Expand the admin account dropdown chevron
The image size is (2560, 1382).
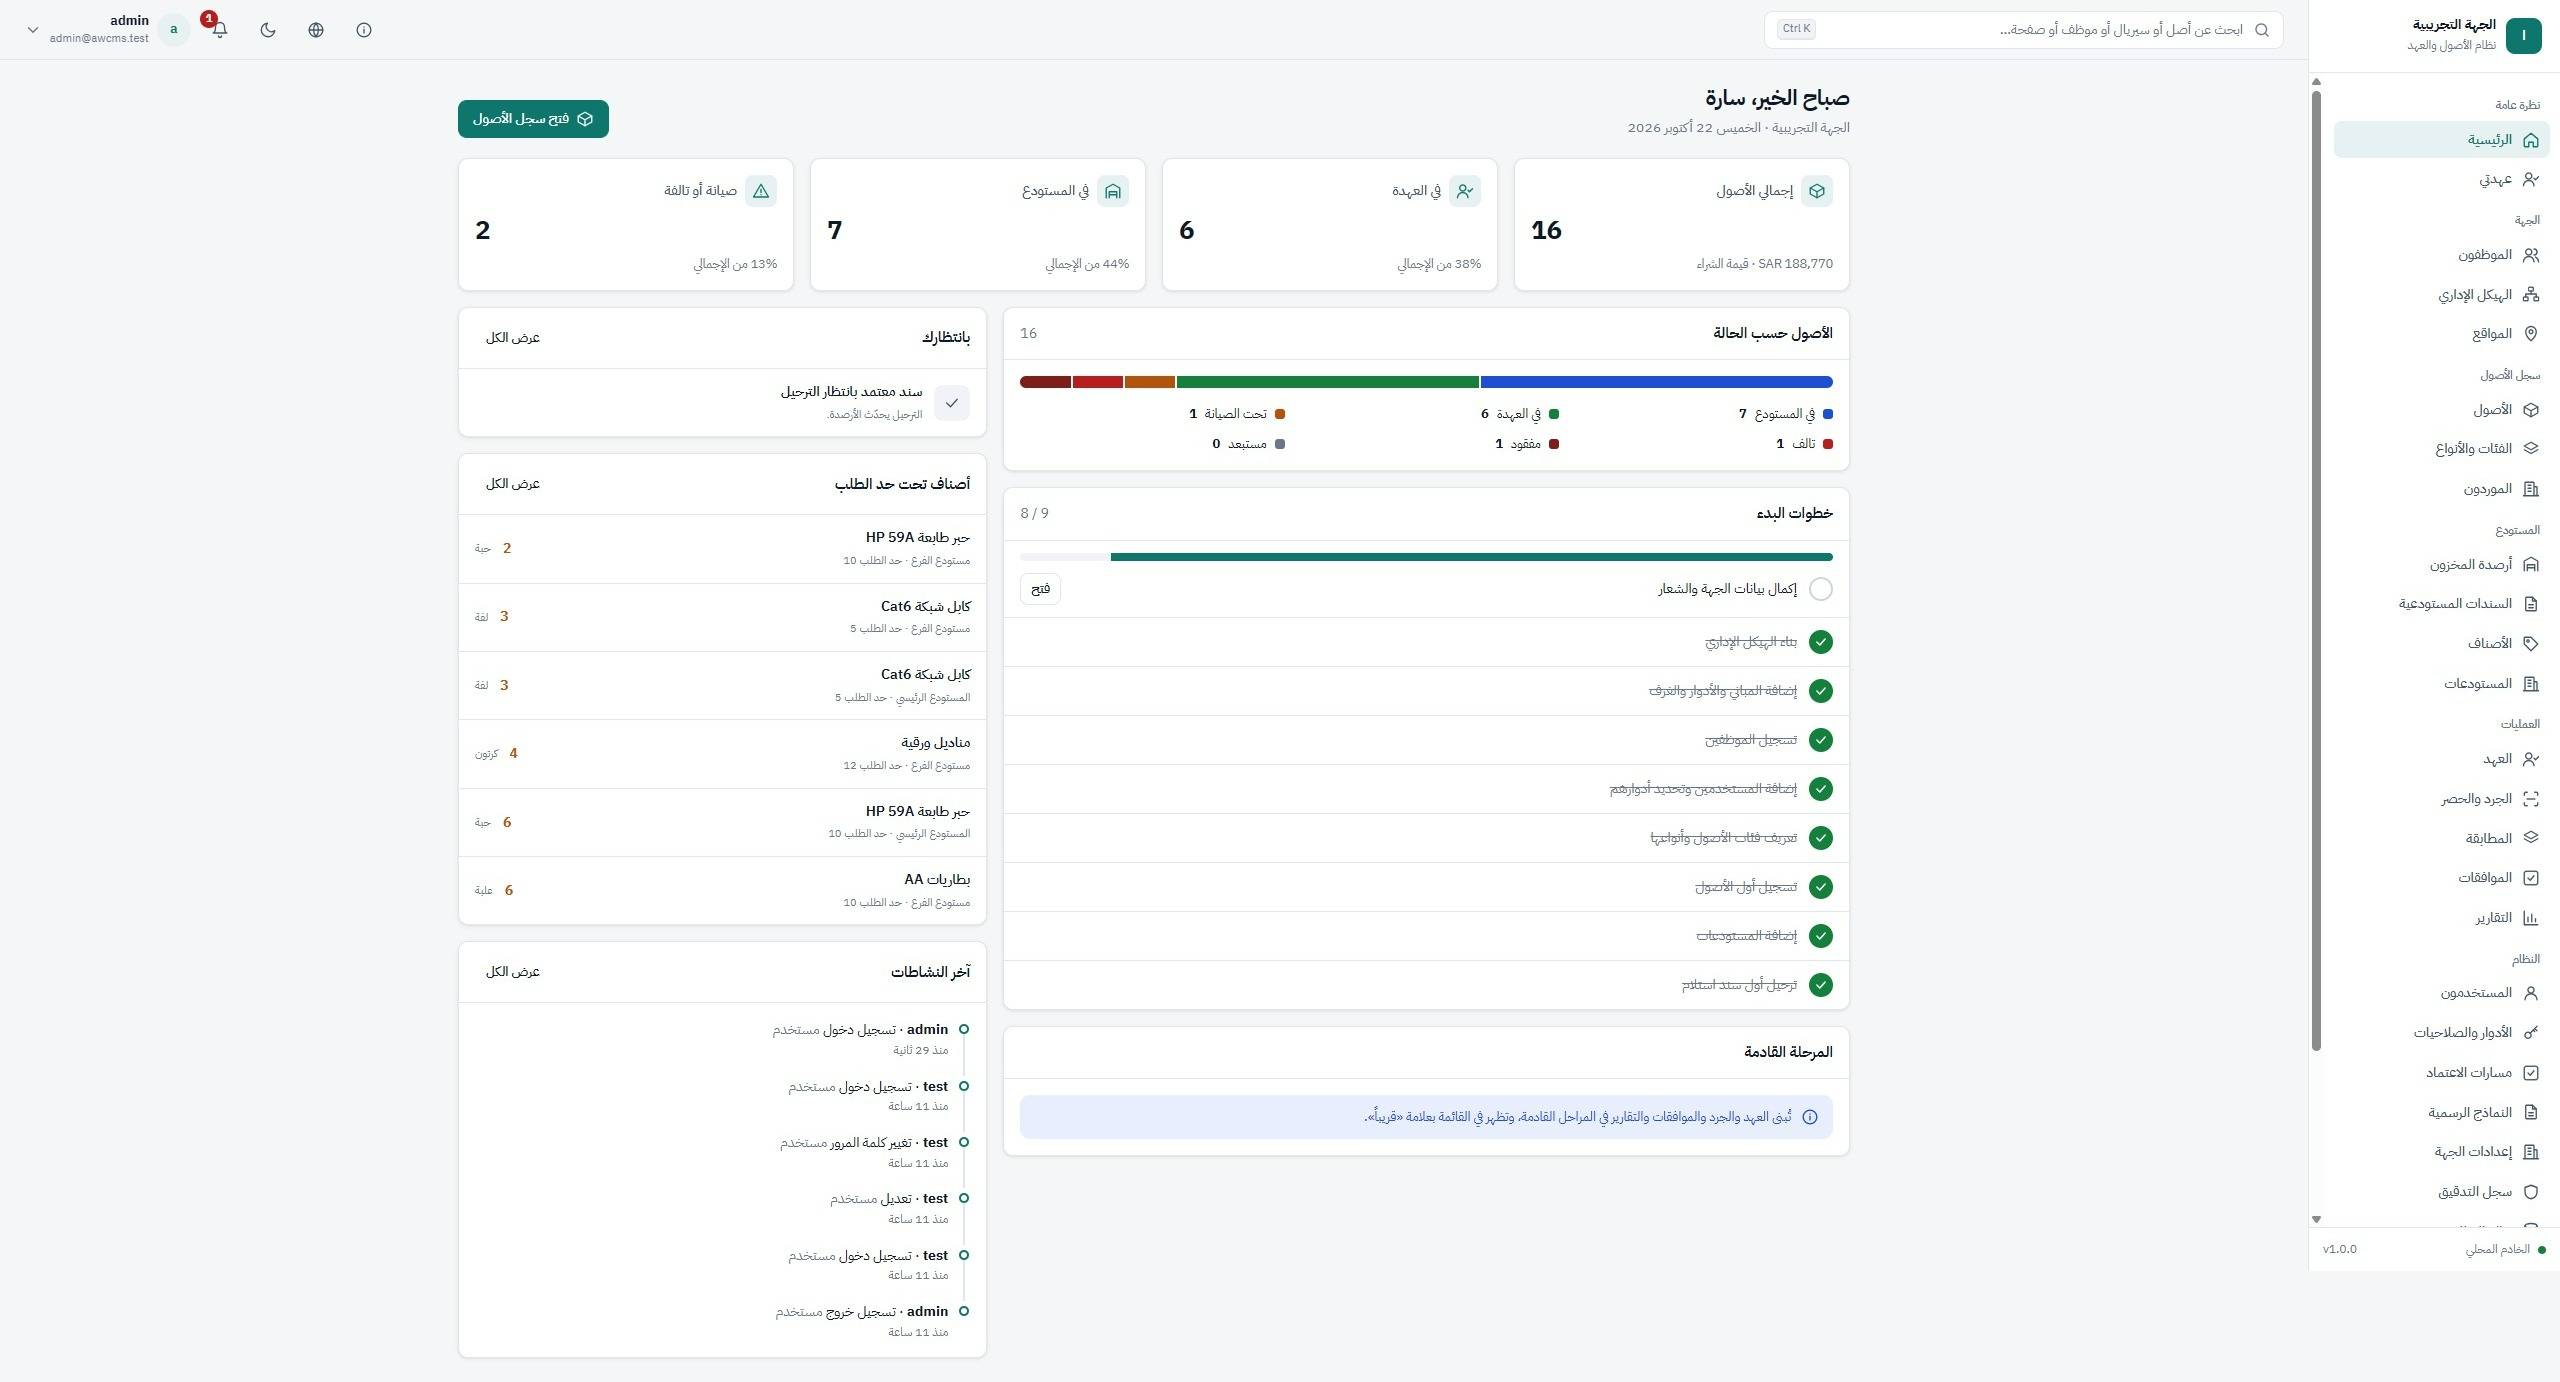click(32, 30)
